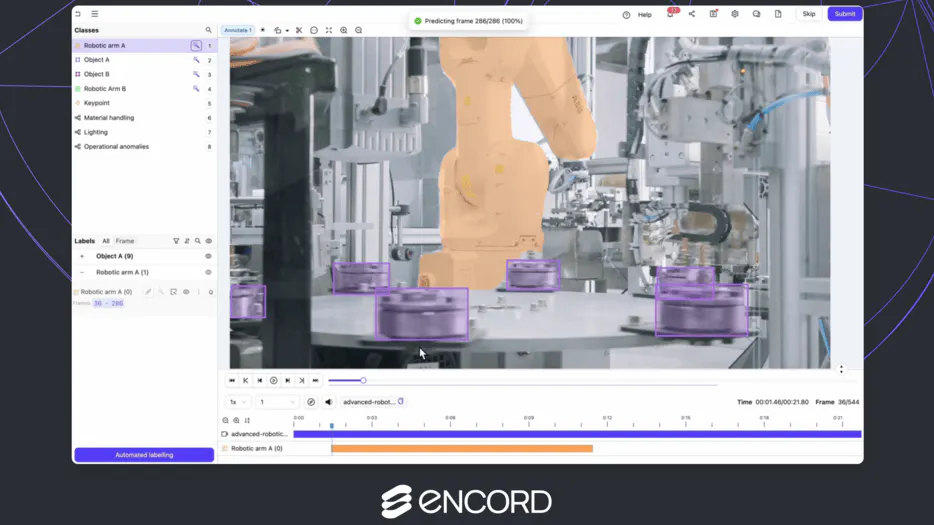Sort labels with the sort icon
This screenshot has height=525, width=934.
(187, 241)
